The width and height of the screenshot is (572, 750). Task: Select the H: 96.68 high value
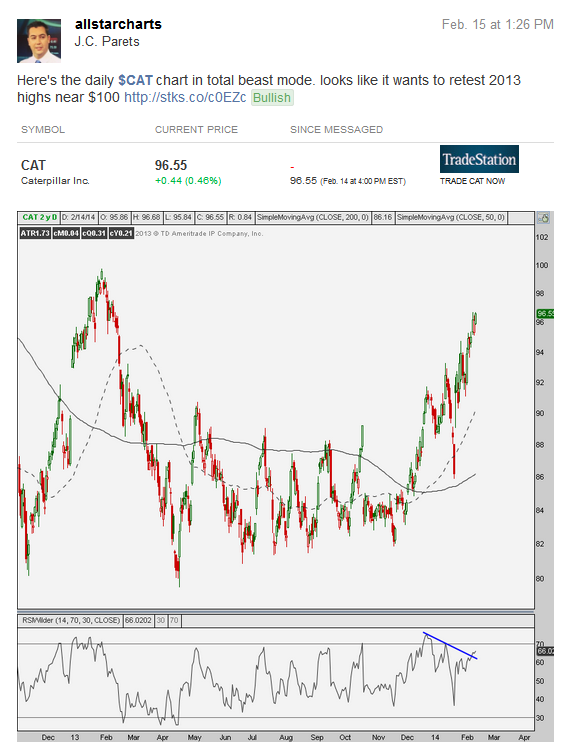[146, 217]
